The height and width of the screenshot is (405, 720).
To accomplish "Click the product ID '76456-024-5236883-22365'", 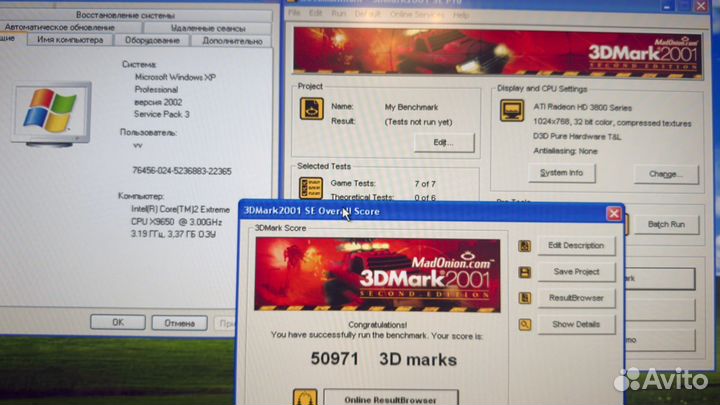I will coord(182,171).
